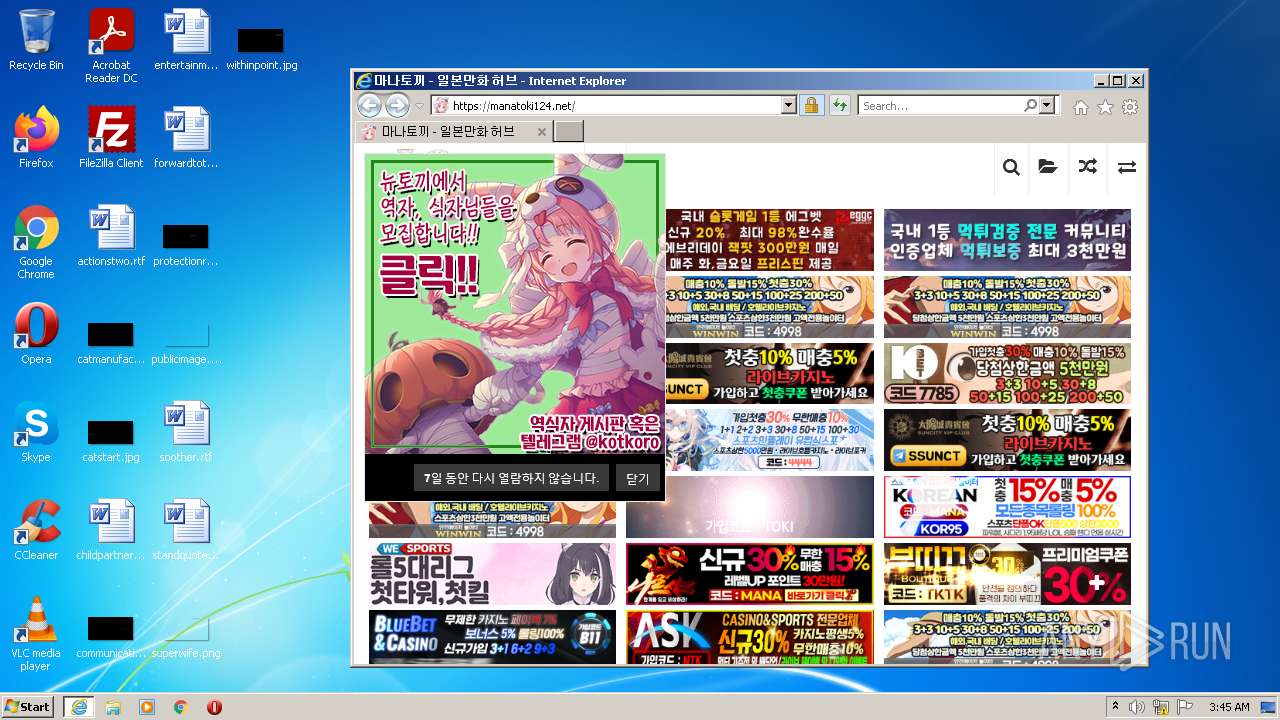Click the Search... input box

tap(940, 105)
